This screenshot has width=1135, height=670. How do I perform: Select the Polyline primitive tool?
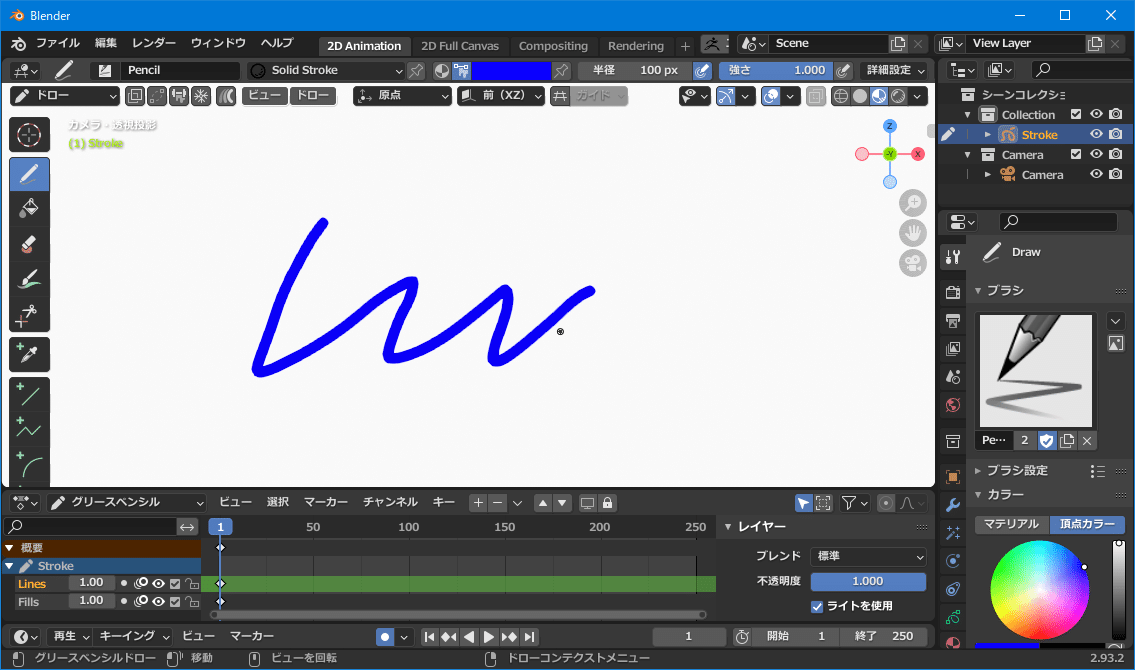[x=29, y=430]
